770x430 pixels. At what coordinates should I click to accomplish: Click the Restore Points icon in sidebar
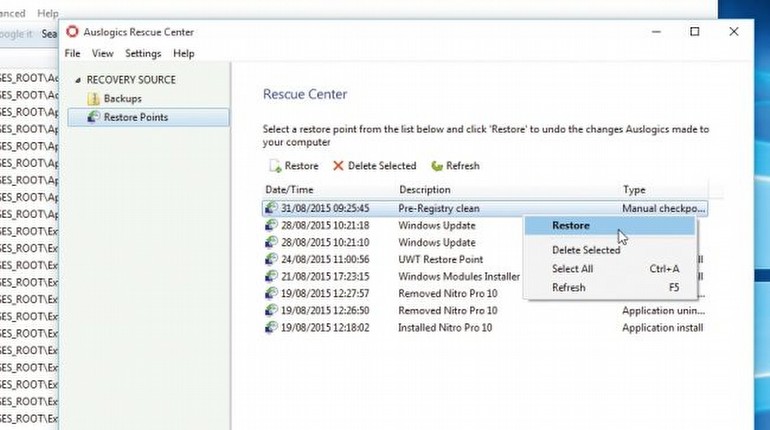(94, 118)
